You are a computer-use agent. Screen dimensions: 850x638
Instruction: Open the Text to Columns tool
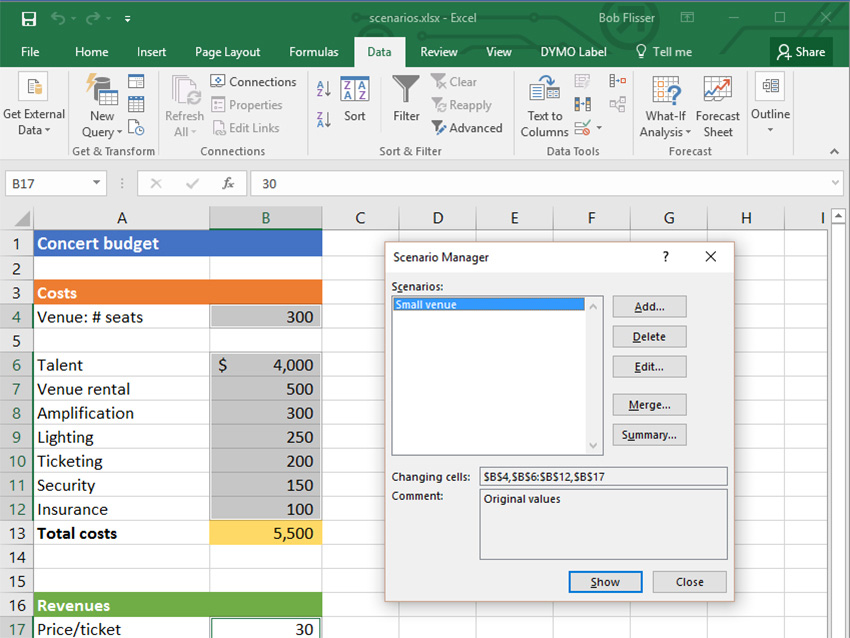[x=544, y=106]
